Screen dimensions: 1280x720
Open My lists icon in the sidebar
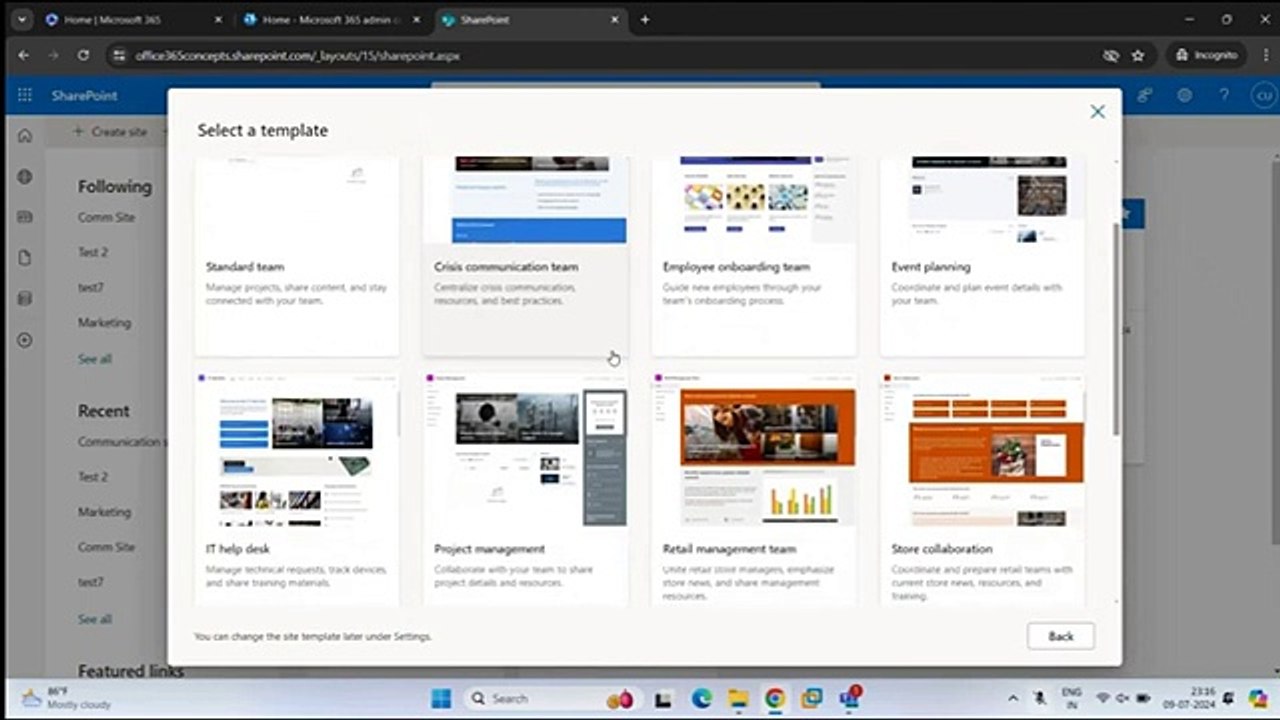coord(25,298)
